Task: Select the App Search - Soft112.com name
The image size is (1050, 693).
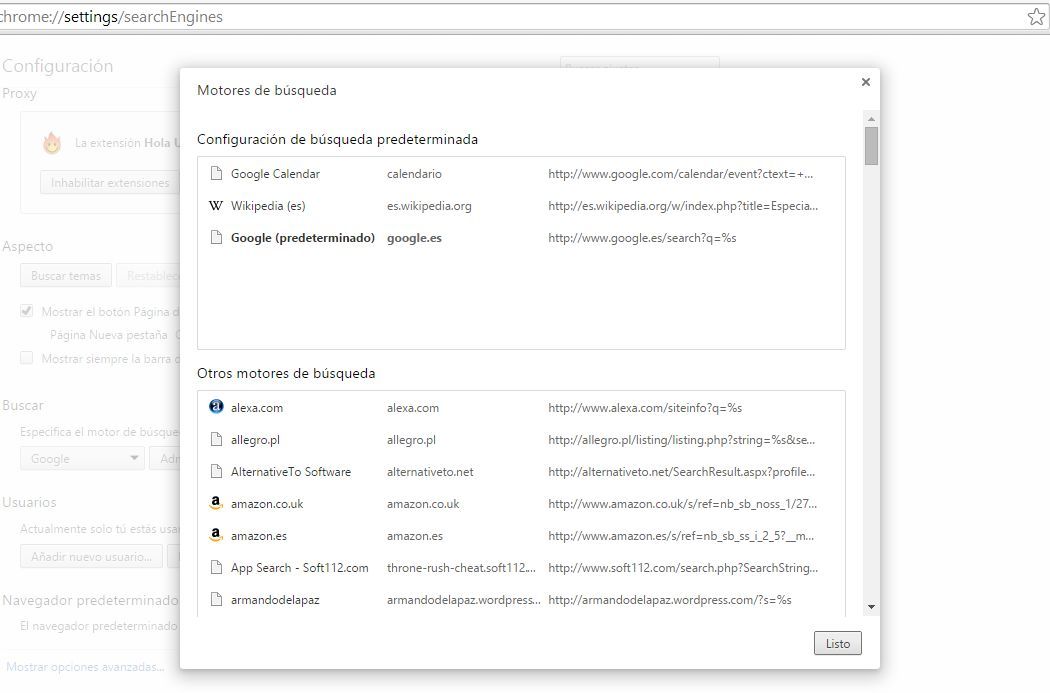Action: tap(299, 568)
